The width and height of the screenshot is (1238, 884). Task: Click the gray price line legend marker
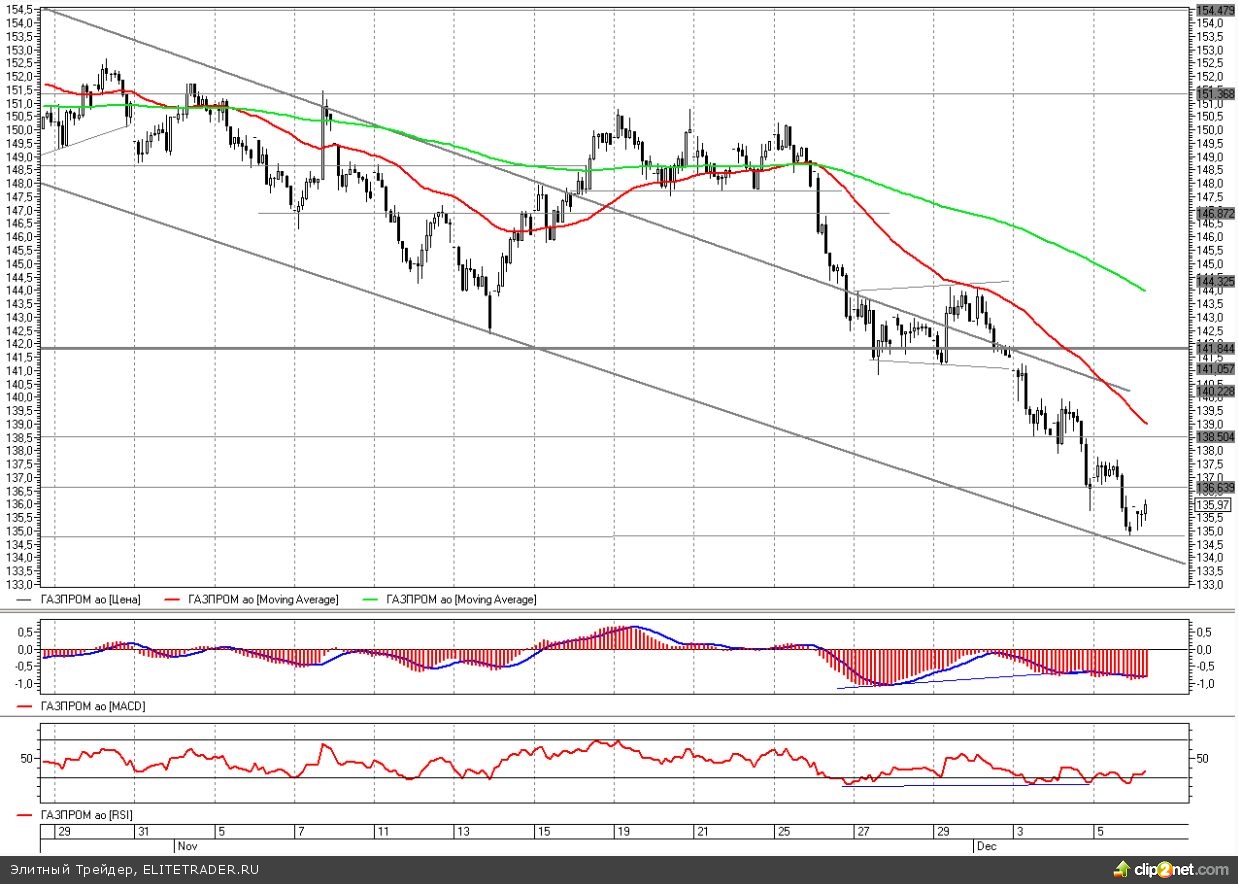pos(27,600)
